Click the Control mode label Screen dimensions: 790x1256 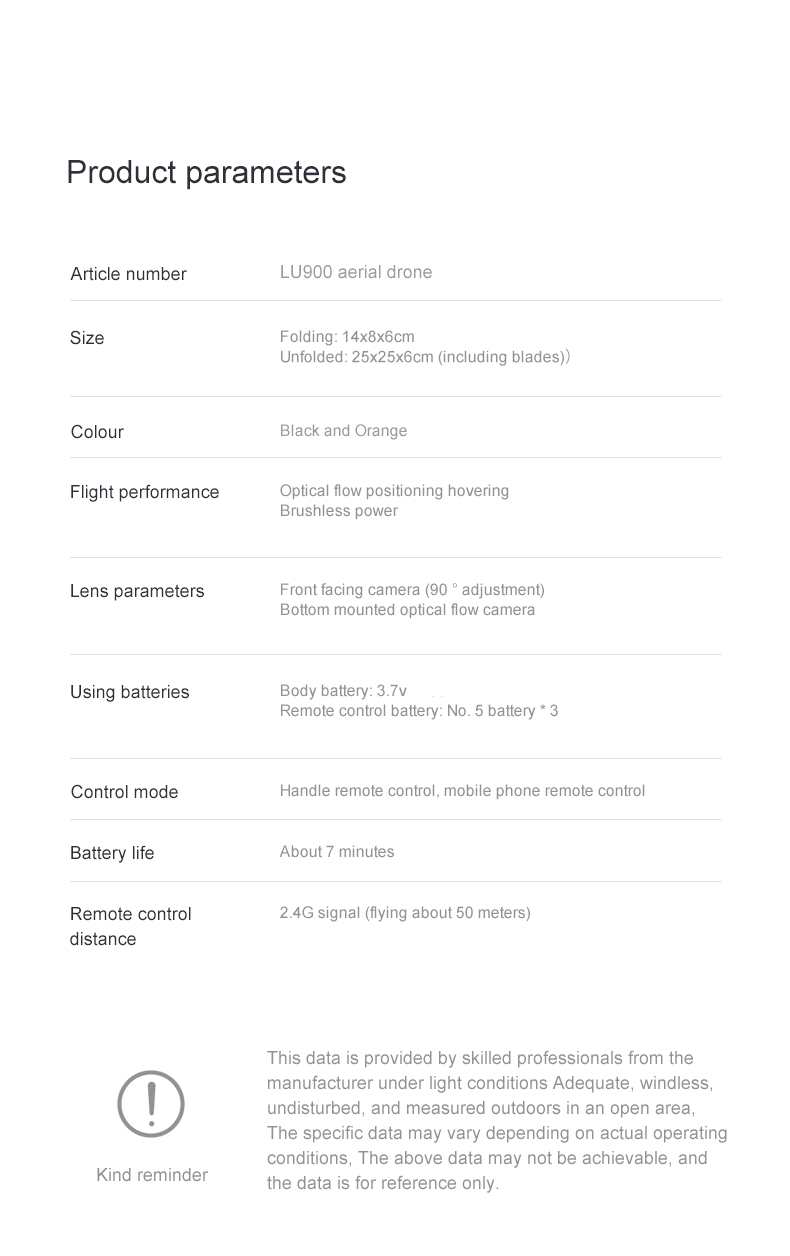point(124,792)
